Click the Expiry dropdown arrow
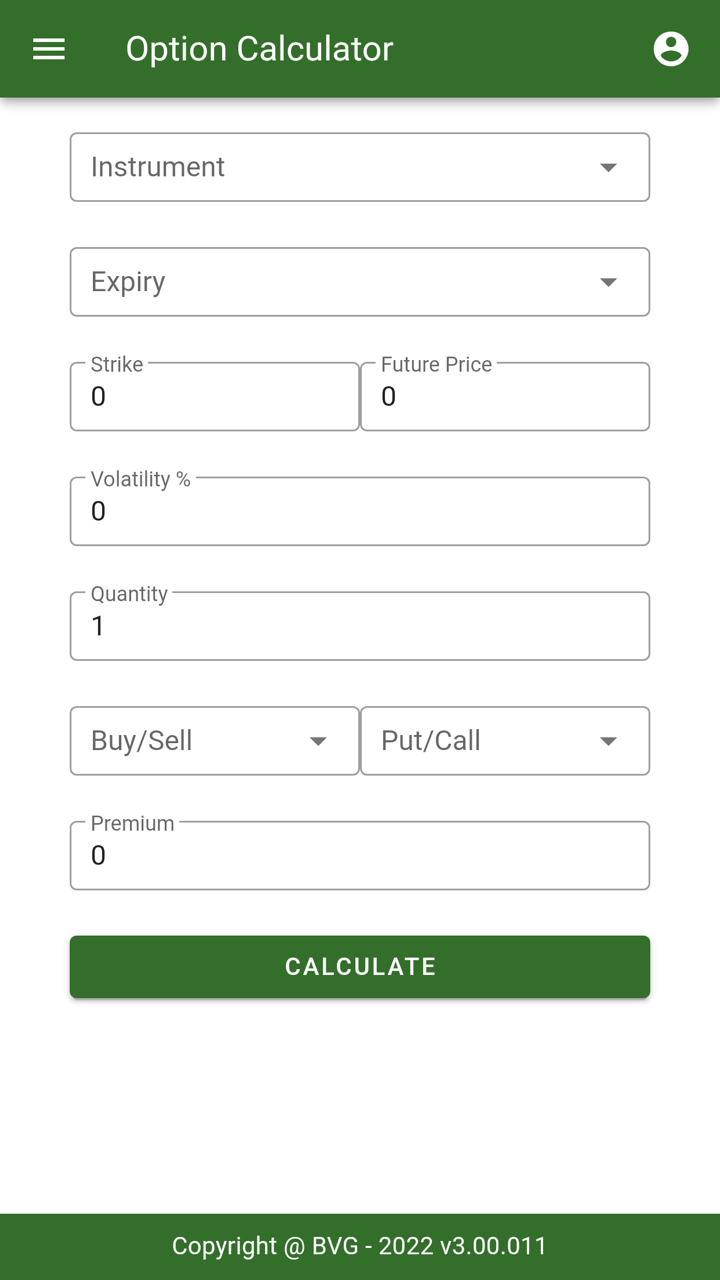 [608, 282]
